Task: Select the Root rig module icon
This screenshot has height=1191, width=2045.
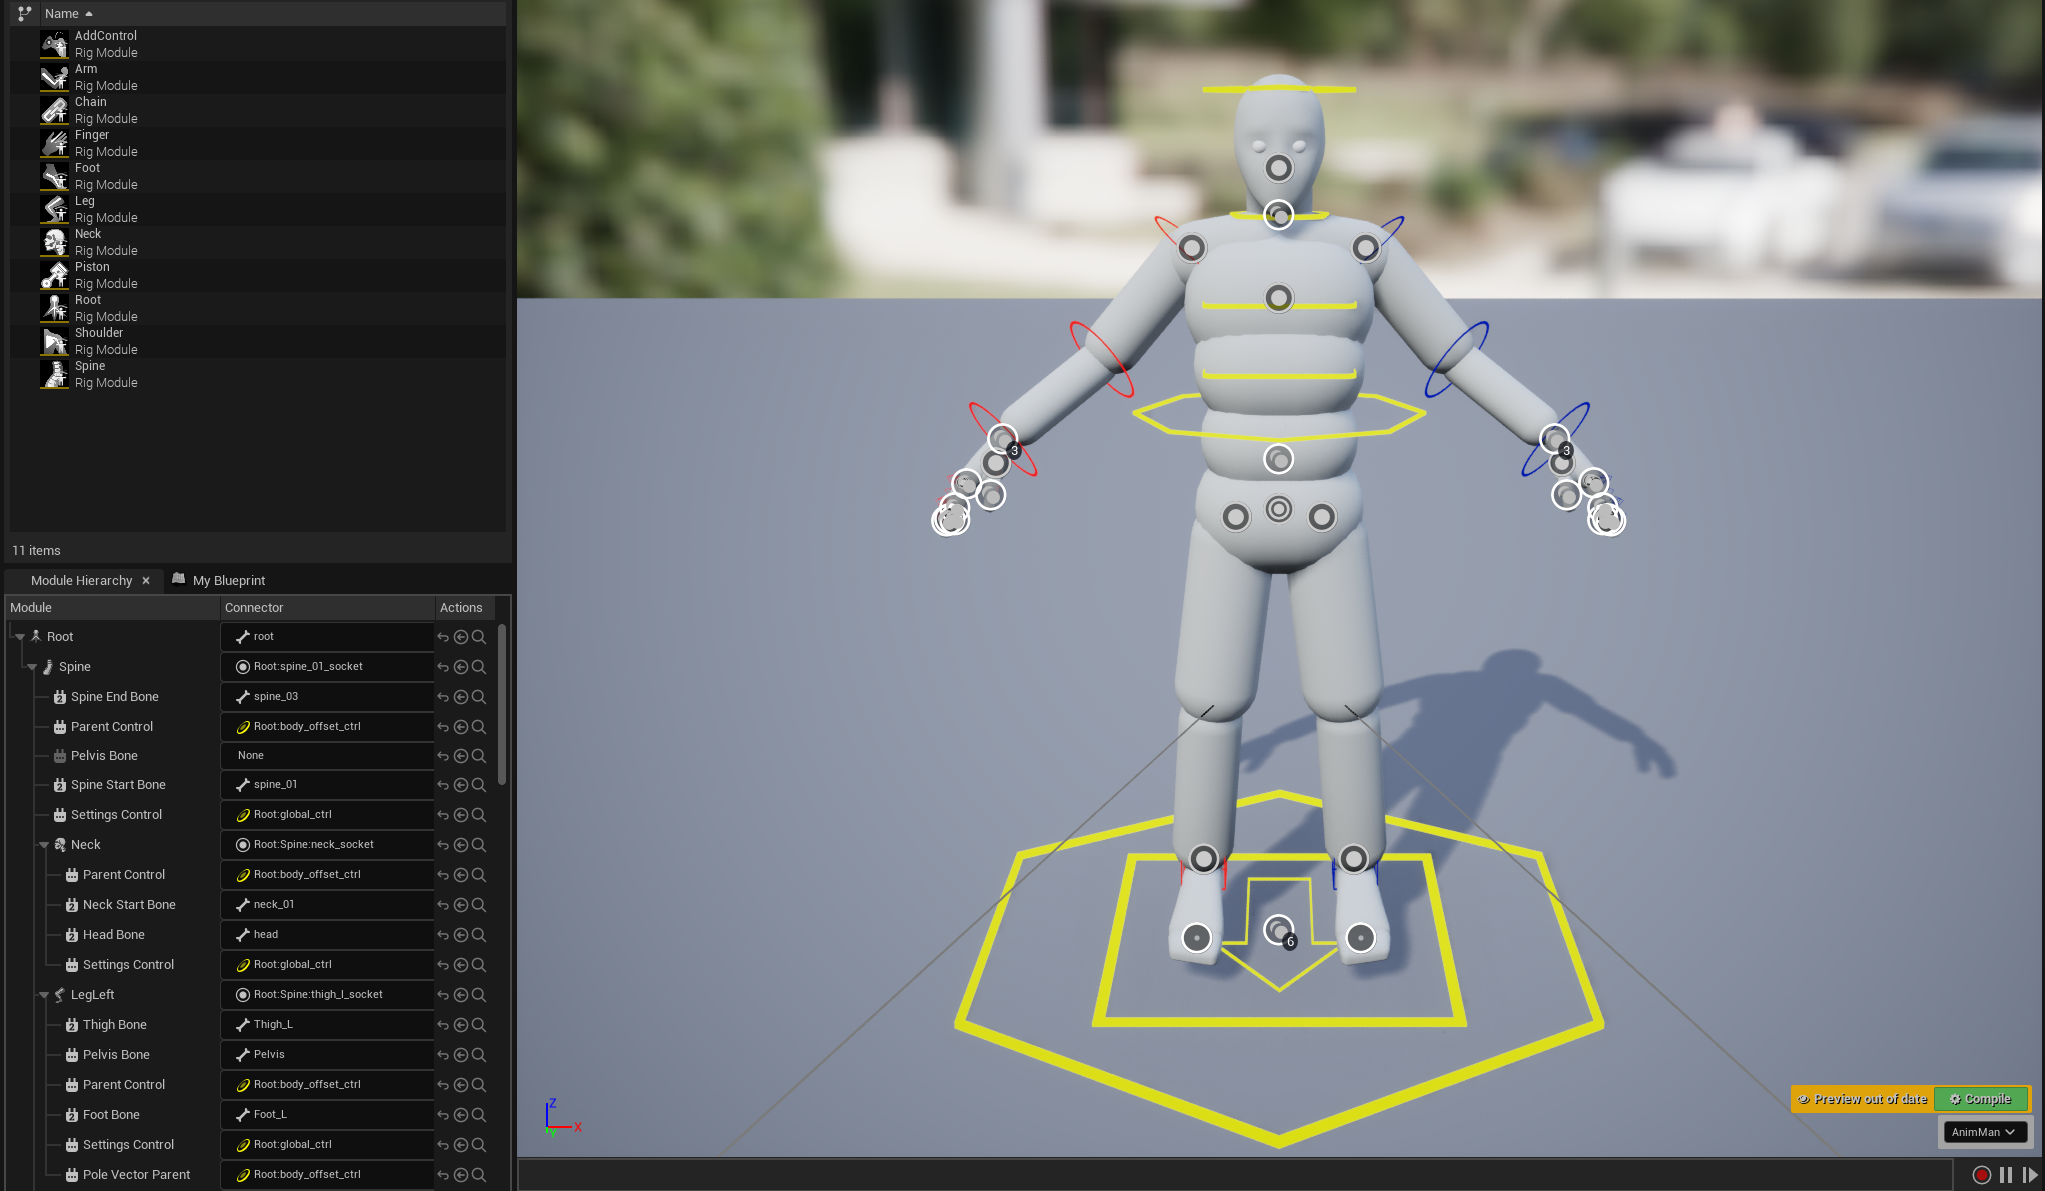Action: pos(54,308)
